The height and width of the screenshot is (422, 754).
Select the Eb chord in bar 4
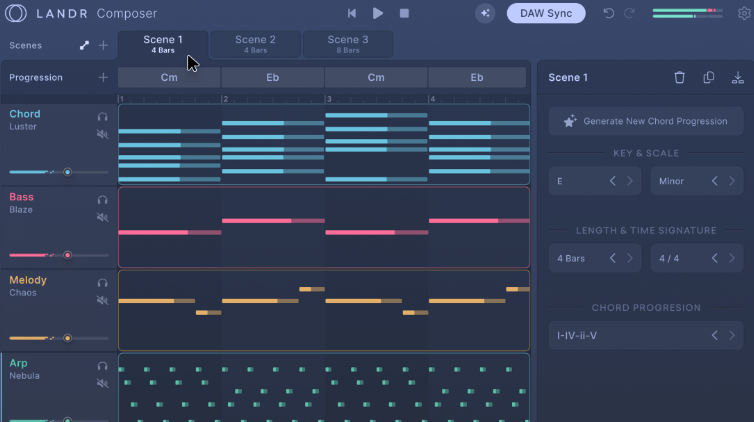[477, 77]
